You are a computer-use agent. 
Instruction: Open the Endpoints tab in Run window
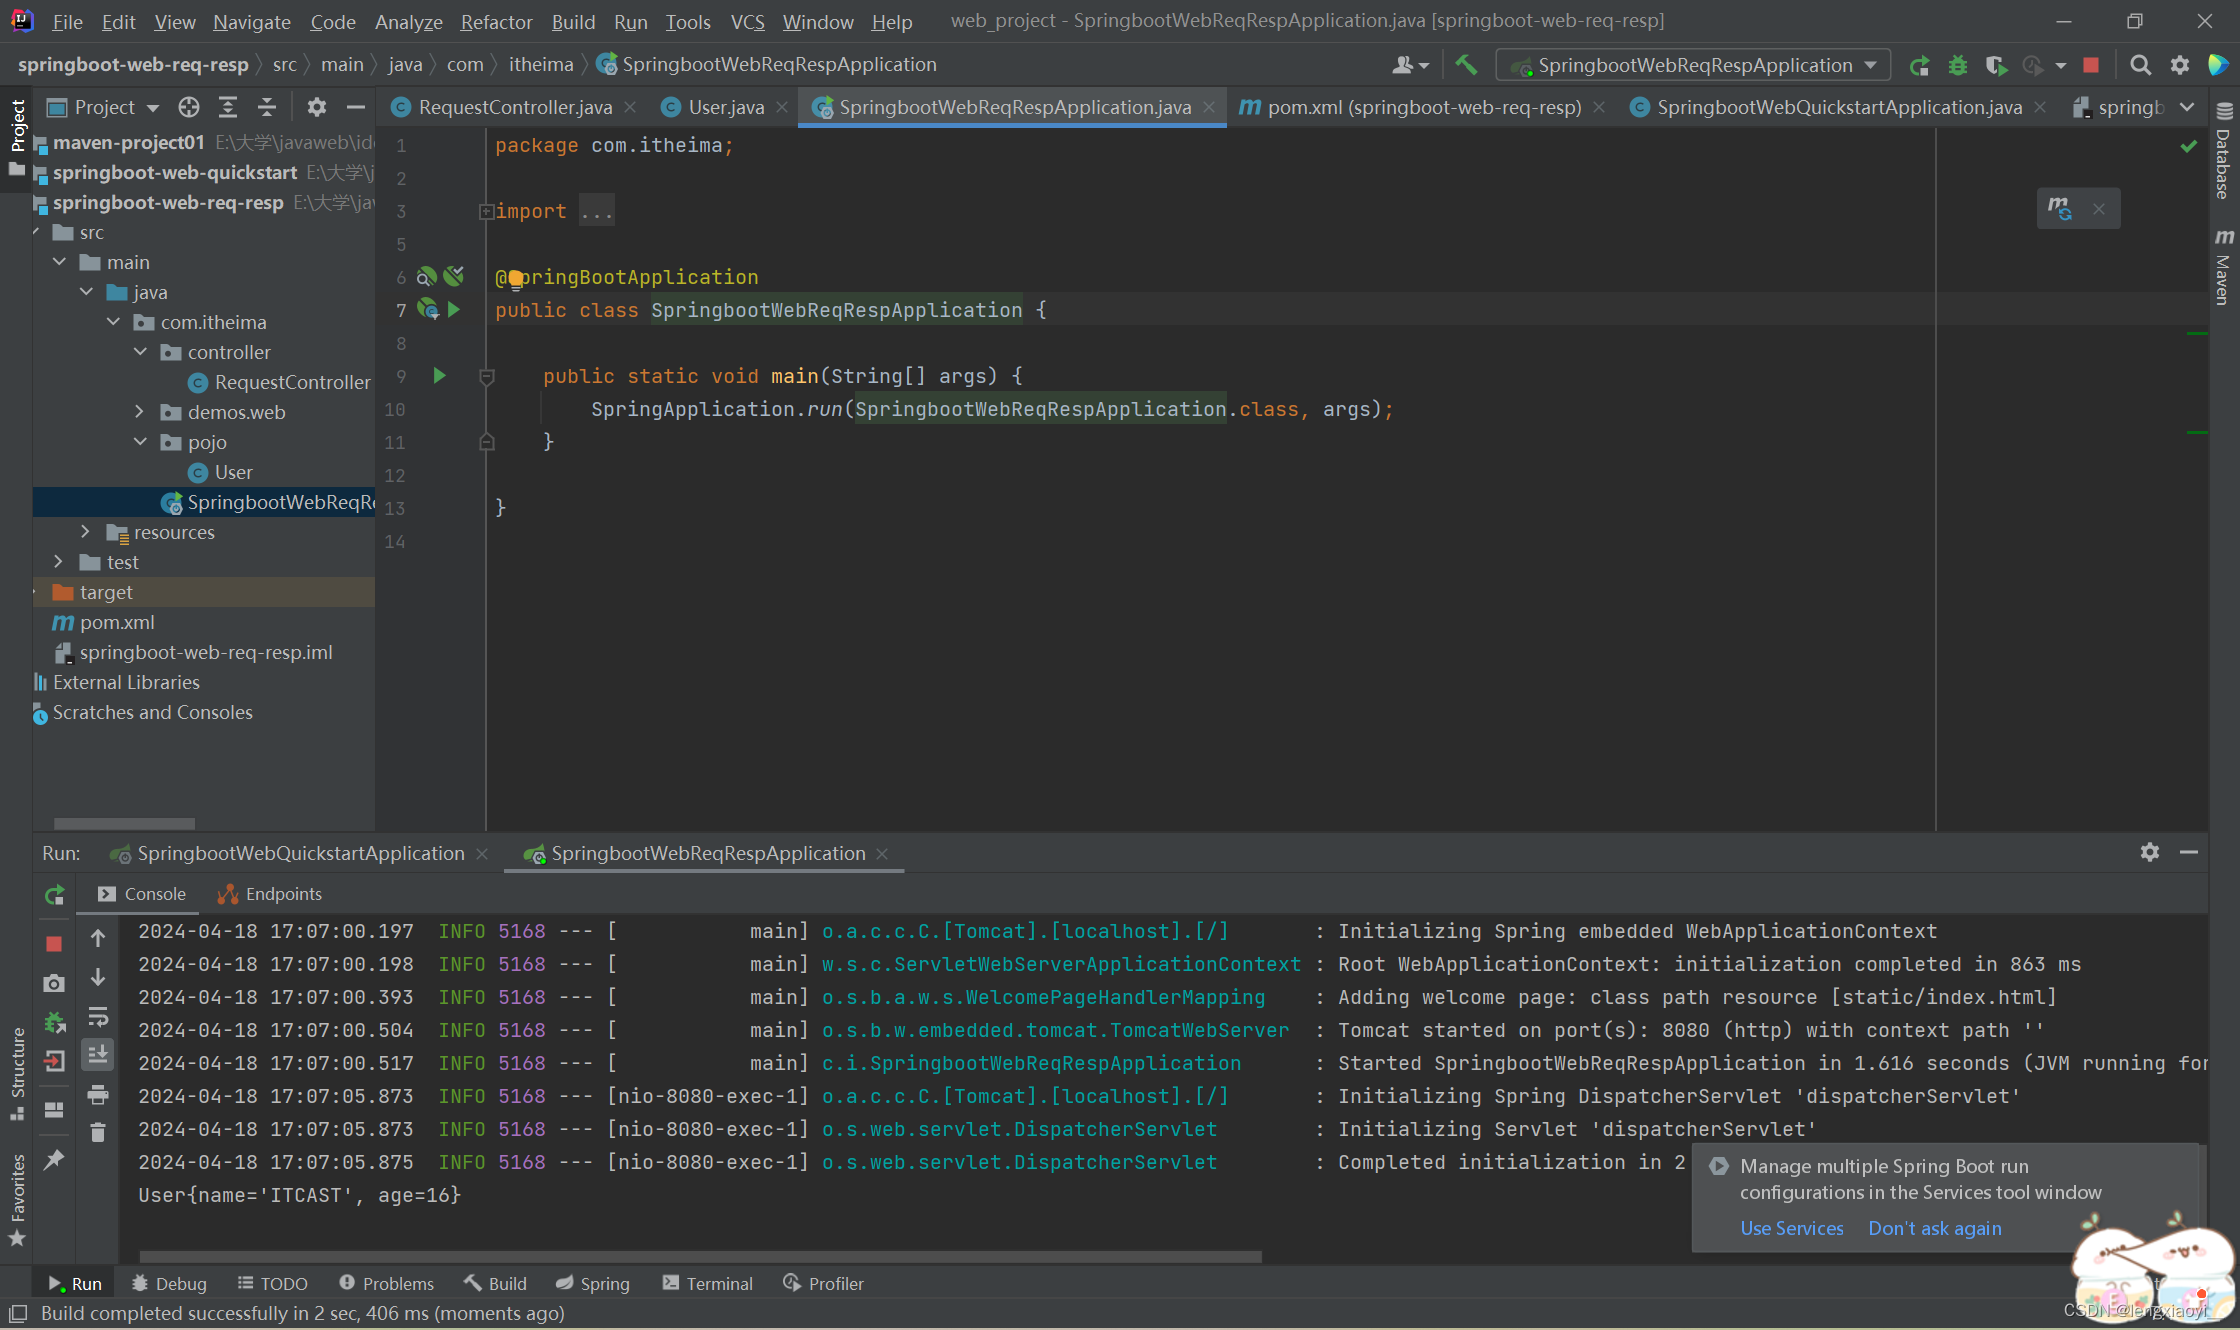pyautogui.click(x=270, y=894)
